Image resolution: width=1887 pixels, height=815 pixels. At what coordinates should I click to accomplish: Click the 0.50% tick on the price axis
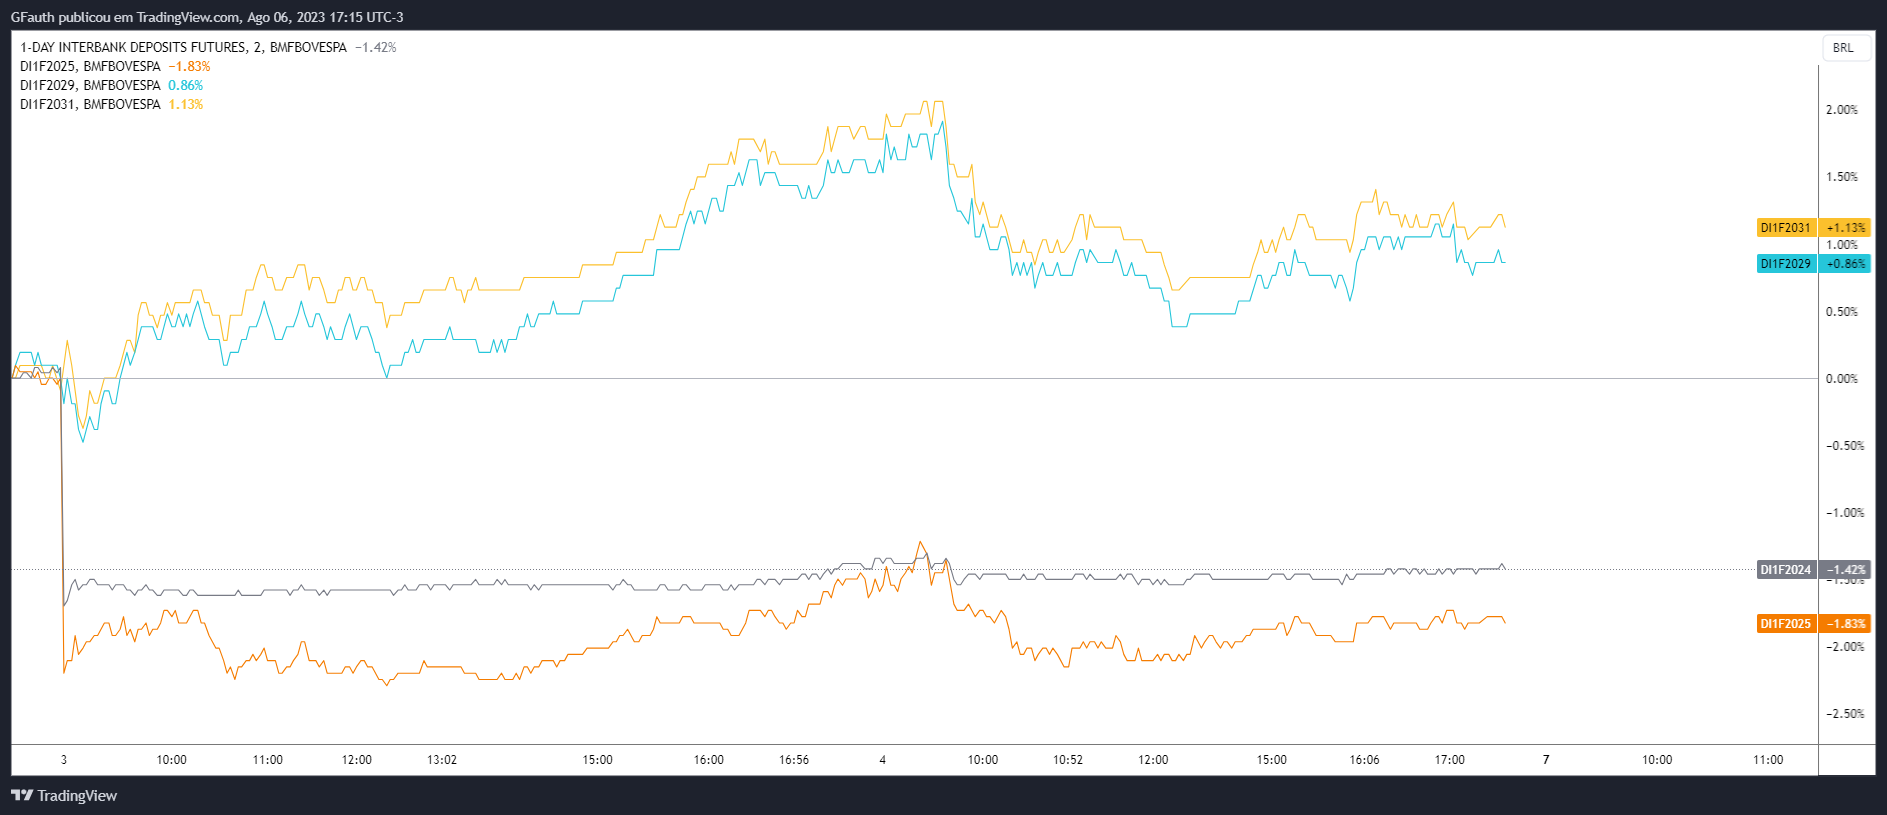pyautogui.click(x=1842, y=312)
